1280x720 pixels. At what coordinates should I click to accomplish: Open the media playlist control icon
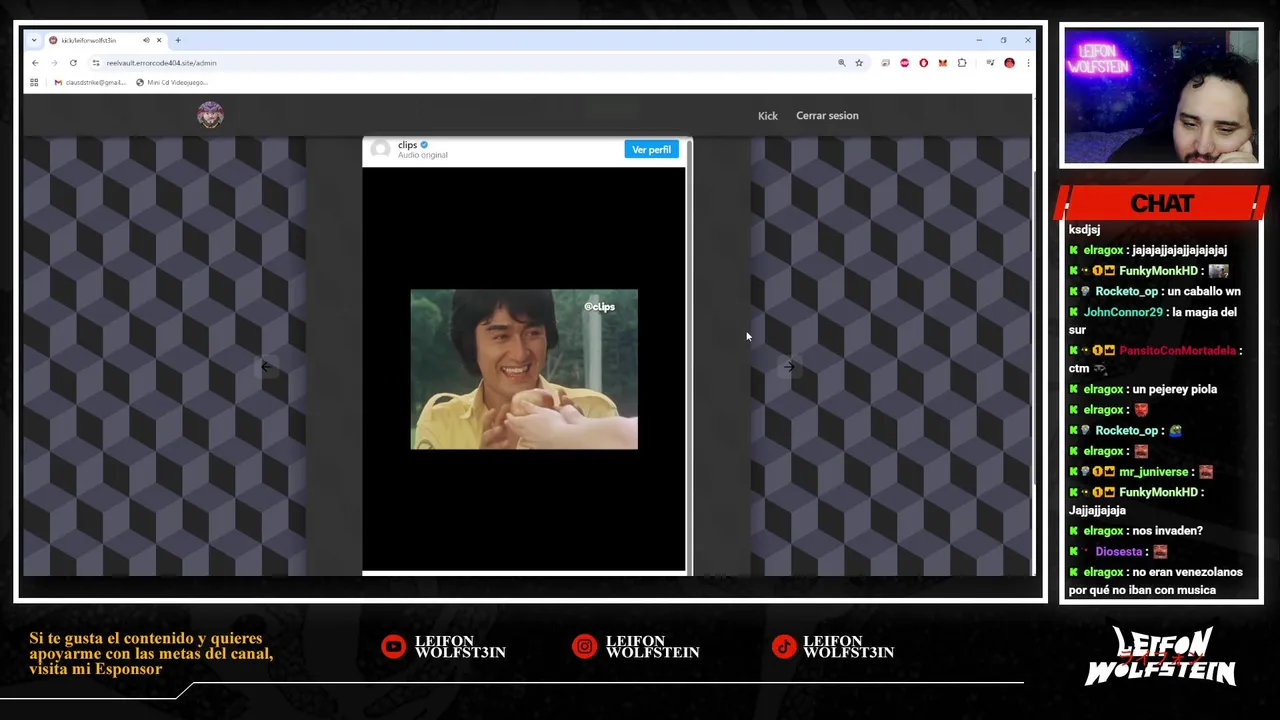coord(990,63)
